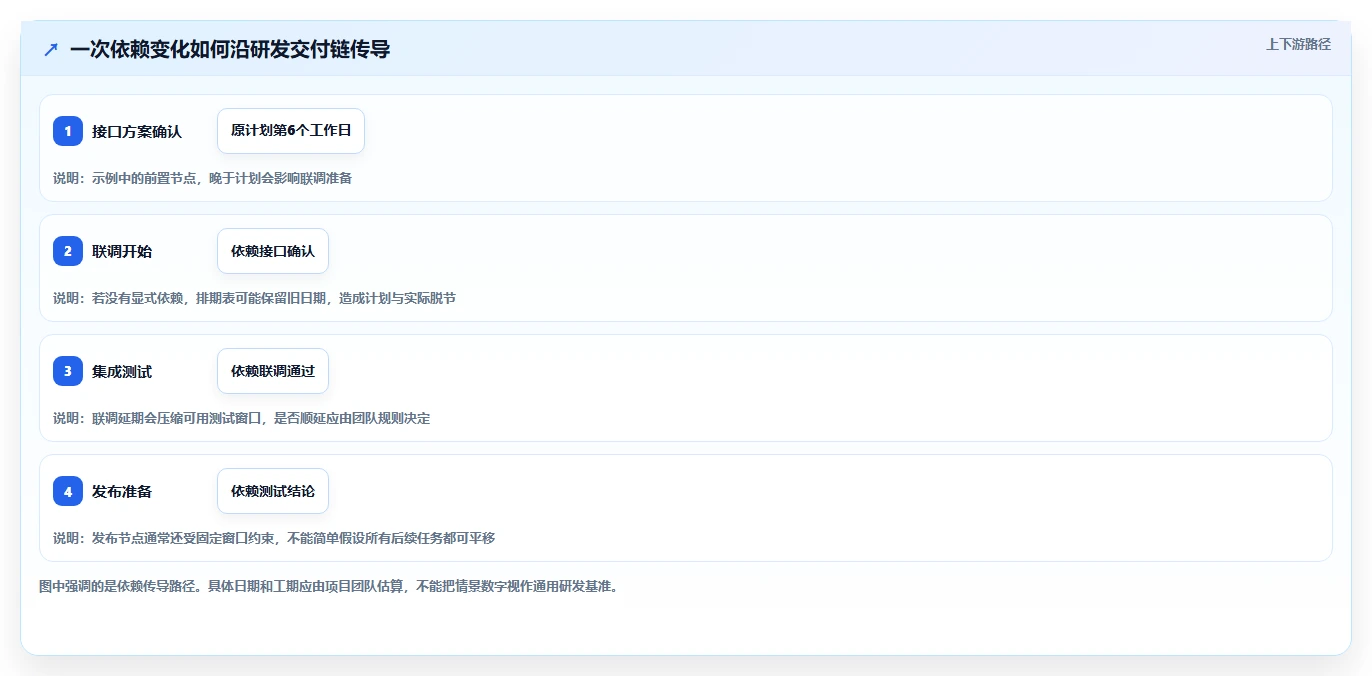The height and width of the screenshot is (676, 1372).
Task: Click the 原计划第6个工作日 tag
Action: pos(291,131)
